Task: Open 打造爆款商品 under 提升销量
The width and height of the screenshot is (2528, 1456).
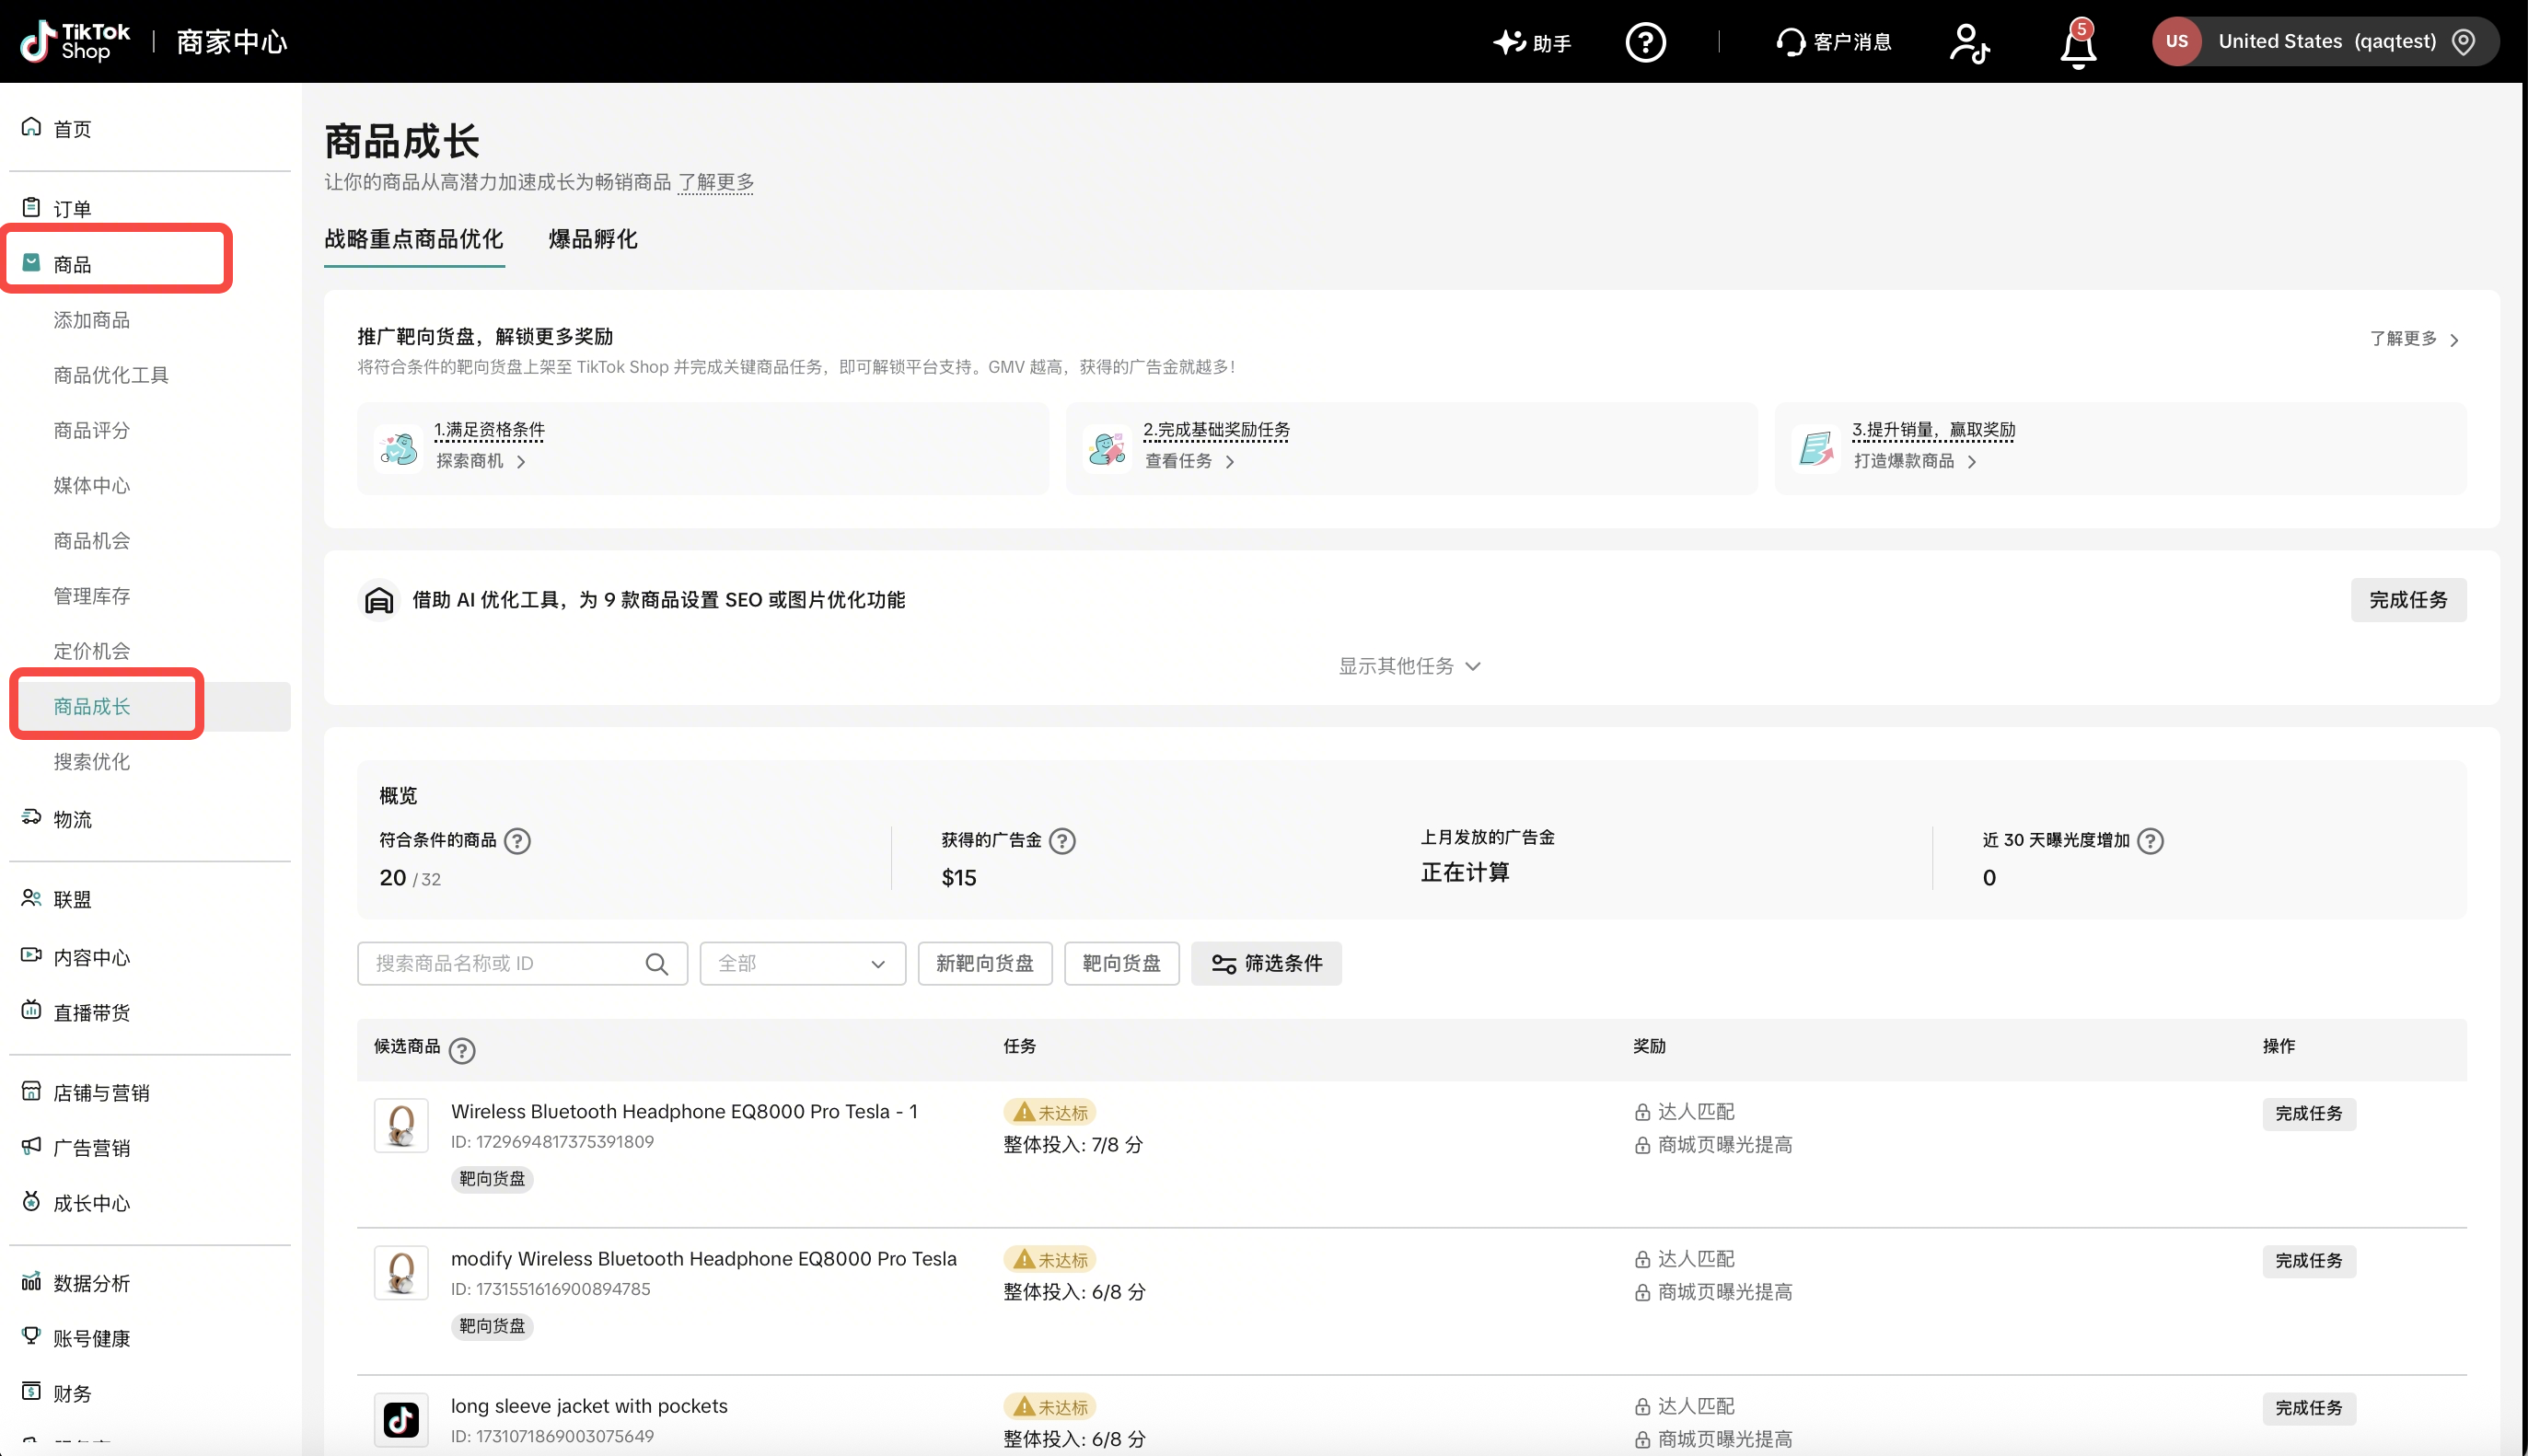Action: (1915, 461)
